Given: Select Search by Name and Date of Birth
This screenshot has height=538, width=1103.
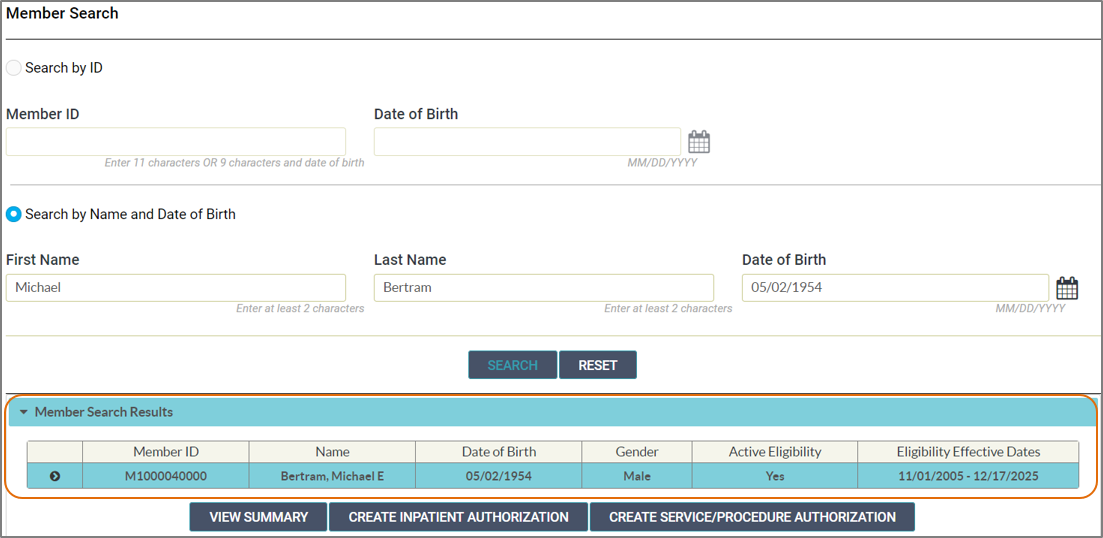Looking at the screenshot, I should click(14, 214).
